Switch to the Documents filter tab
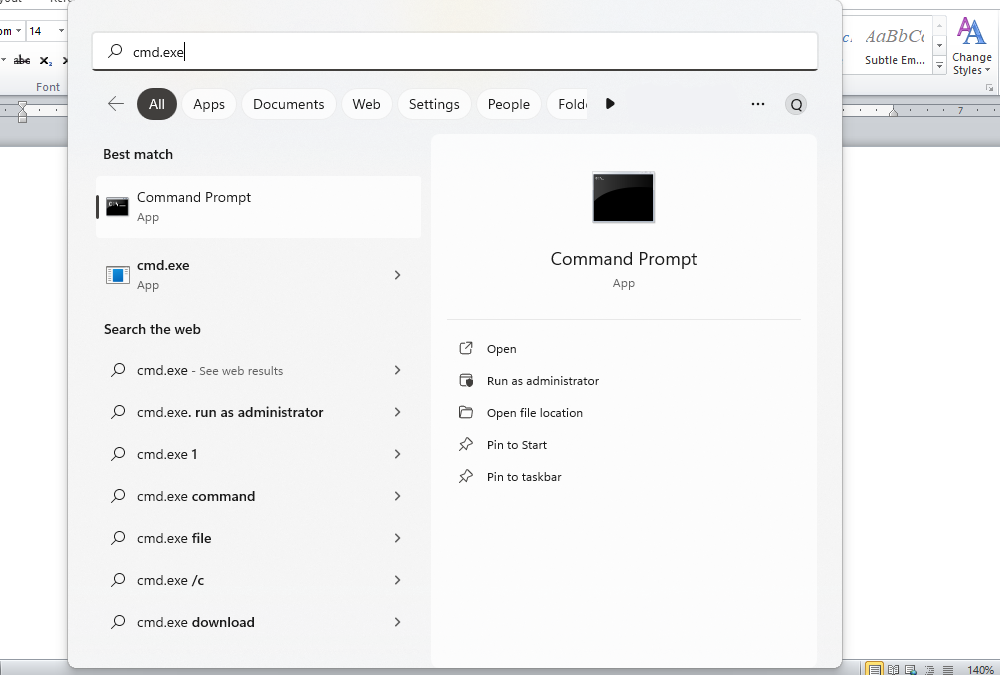The image size is (1000, 675). click(x=288, y=104)
